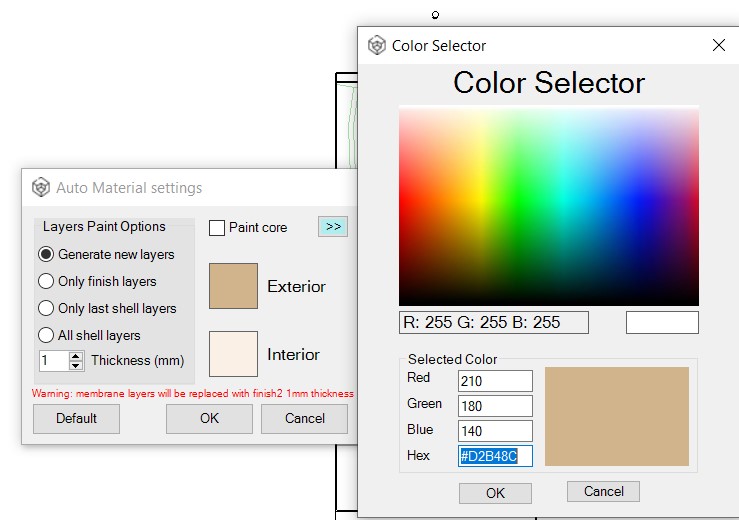Select All shell layers radio button
739x520 pixels.
point(46,335)
